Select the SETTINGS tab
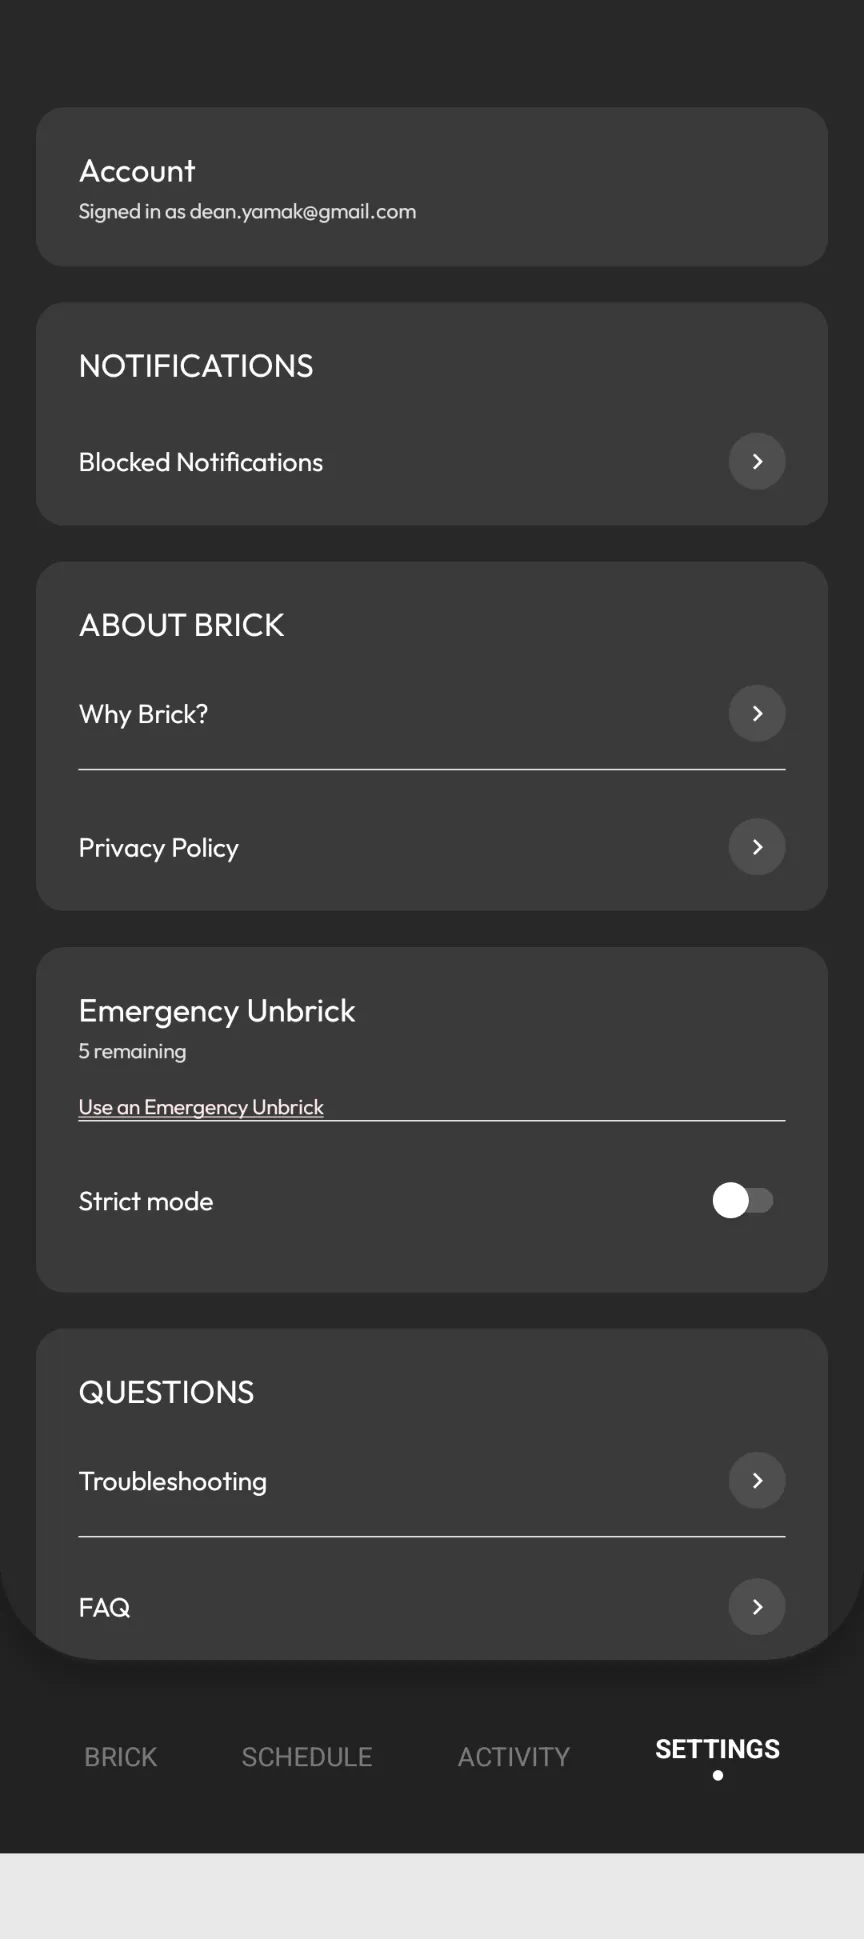The width and height of the screenshot is (864, 1939). 717,1750
